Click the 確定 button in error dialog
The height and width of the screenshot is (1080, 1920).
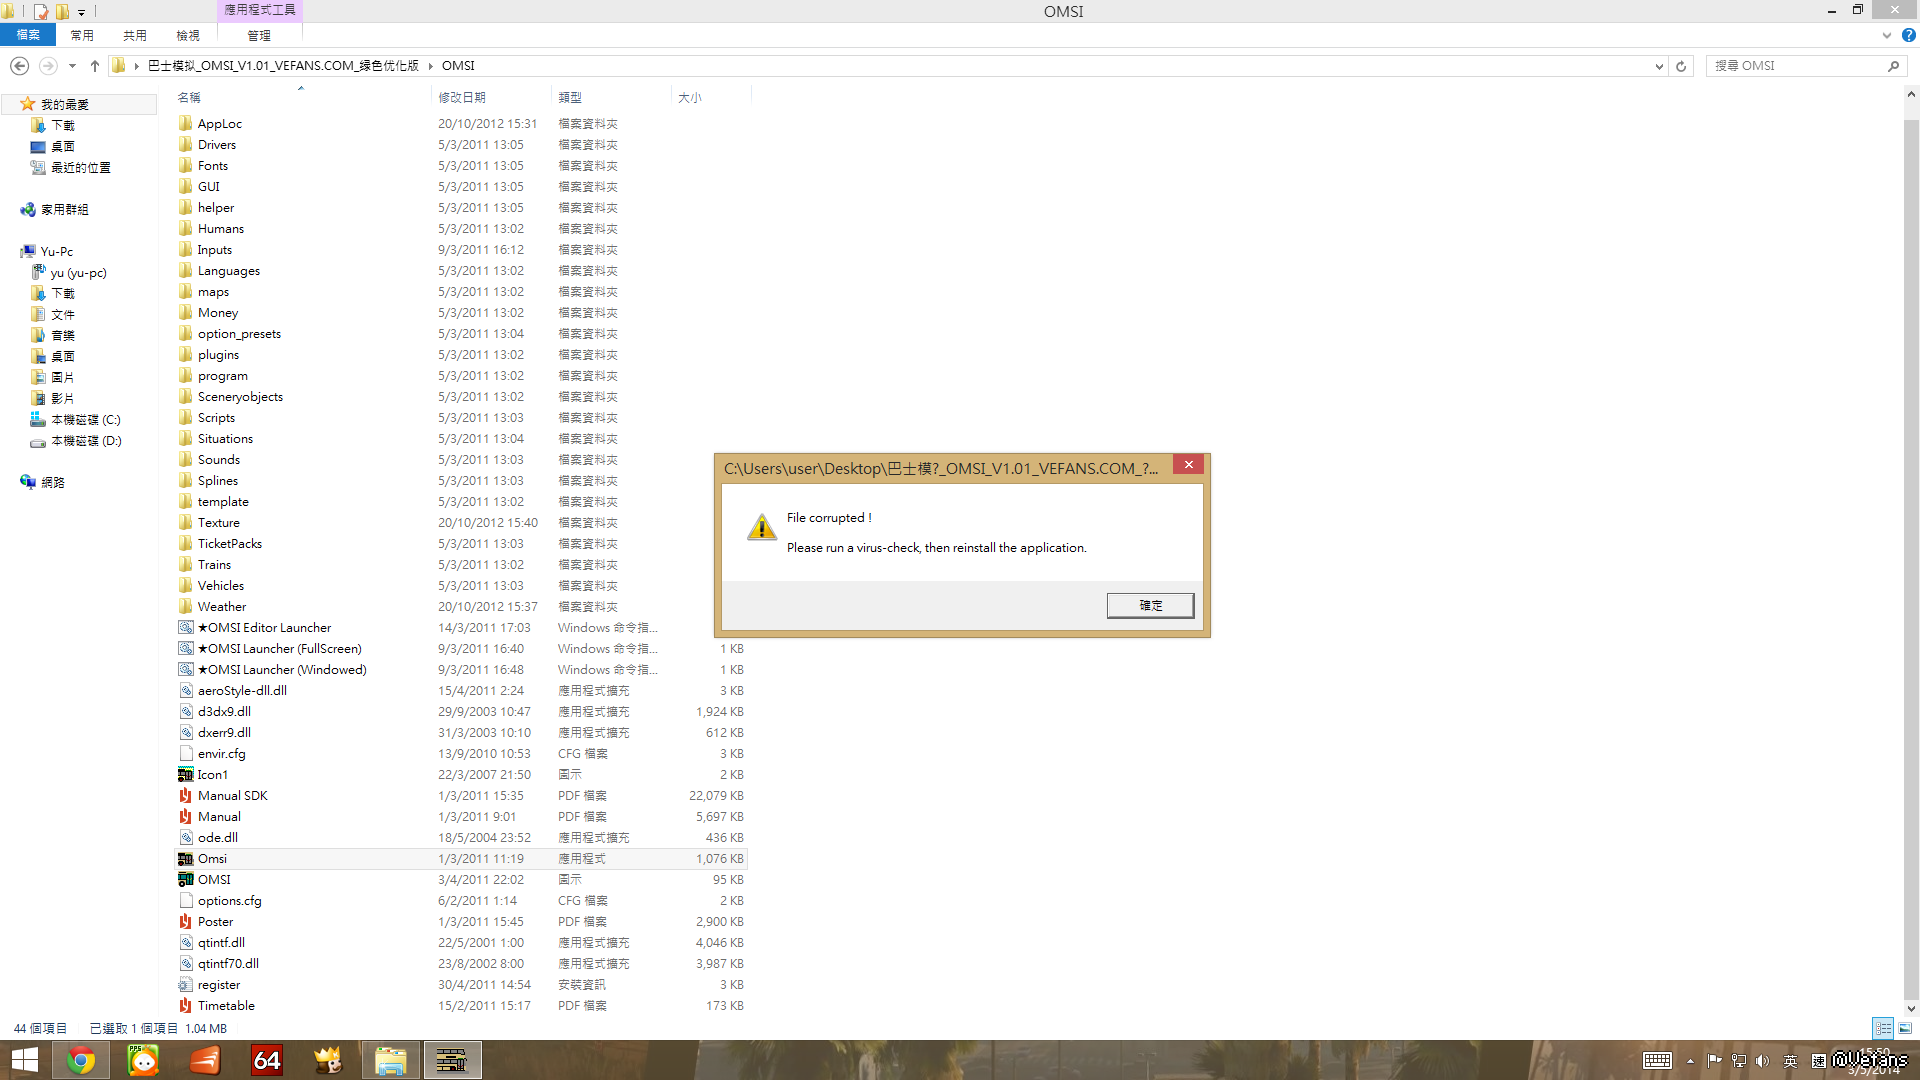point(1150,605)
